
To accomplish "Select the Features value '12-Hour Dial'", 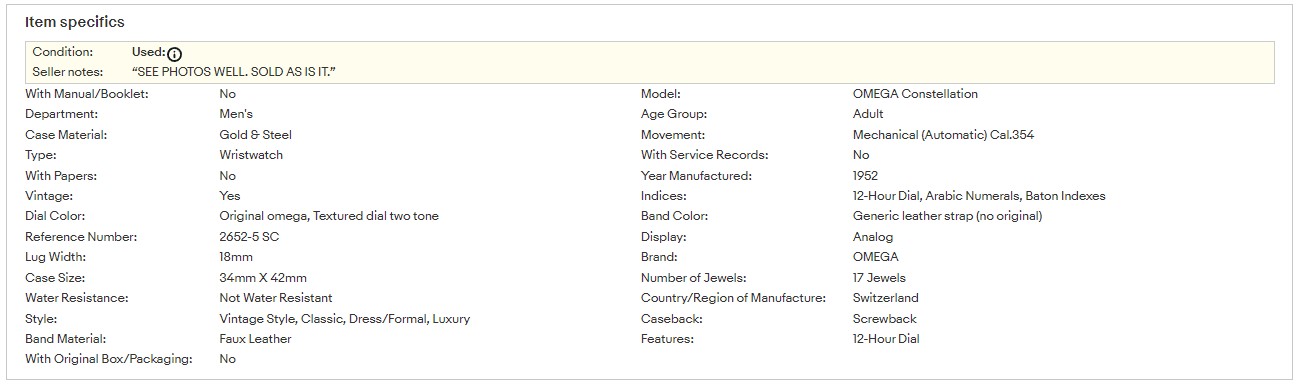I will coord(886,339).
